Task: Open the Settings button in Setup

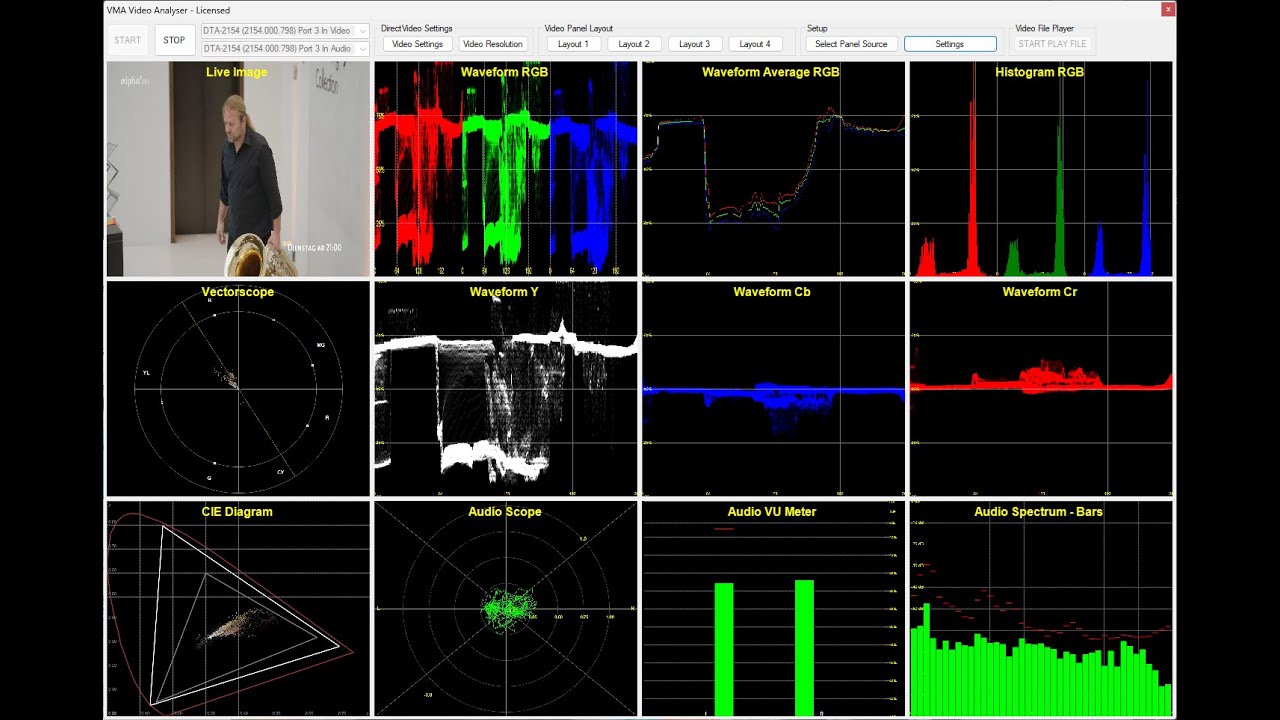Action: click(x=950, y=44)
